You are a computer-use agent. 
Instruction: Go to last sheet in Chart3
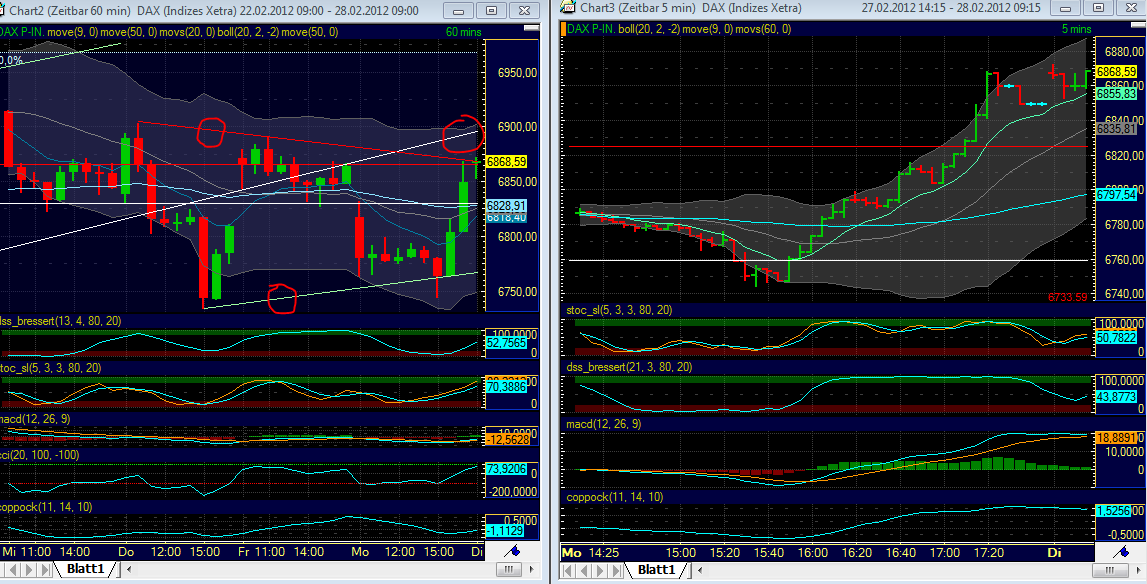click(614, 569)
